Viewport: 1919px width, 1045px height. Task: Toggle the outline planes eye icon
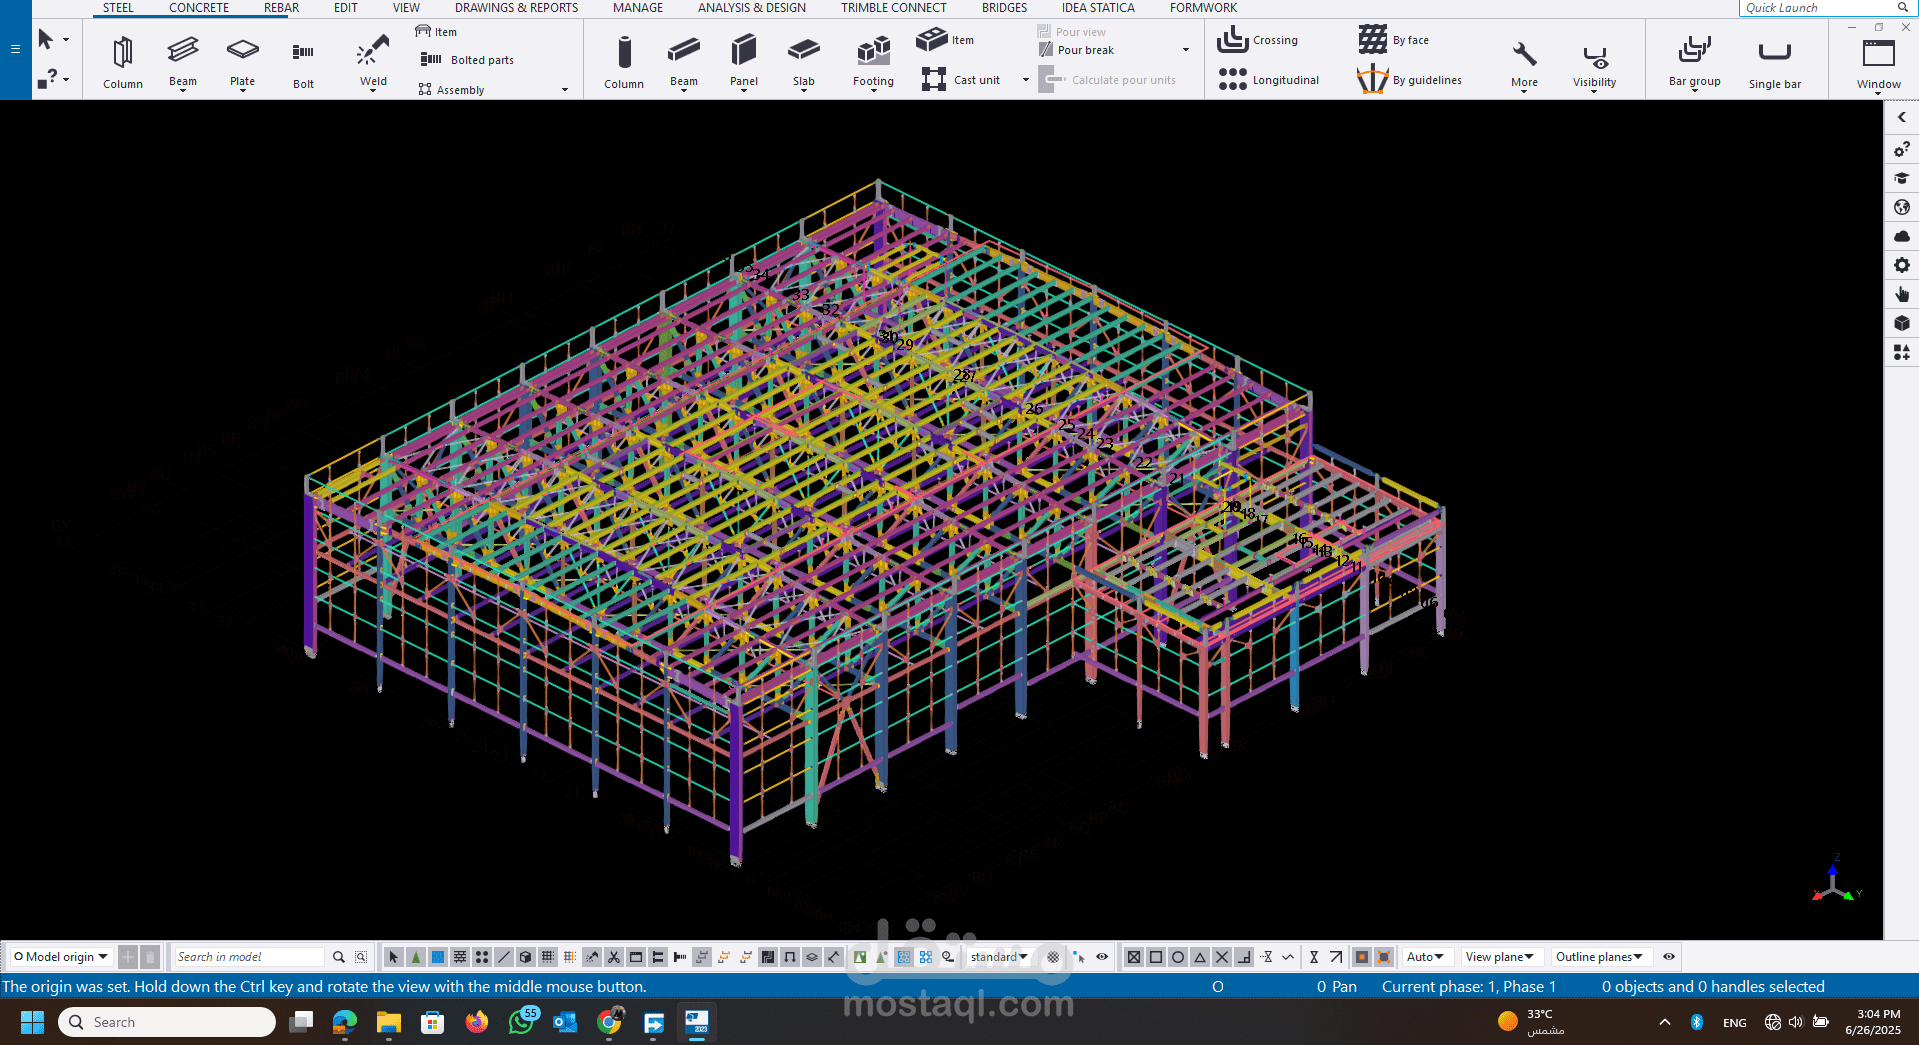click(1669, 957)
